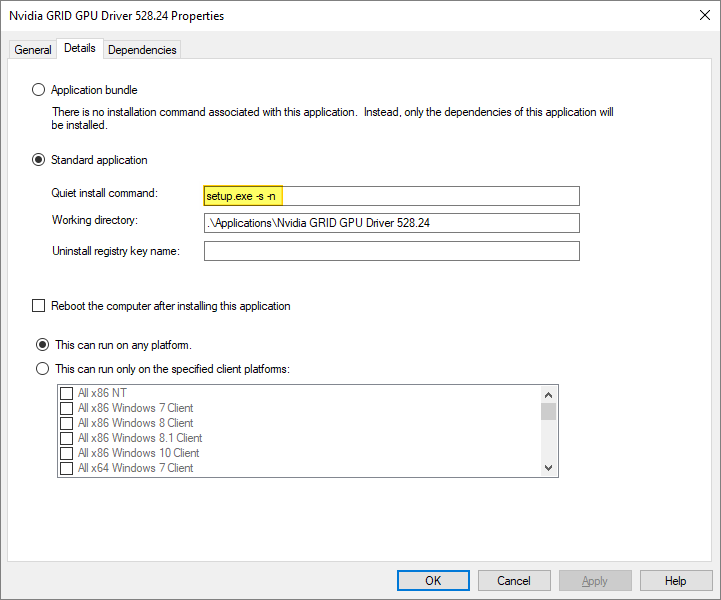
Task: Enable reboot after installing this application
Action: 40,306
